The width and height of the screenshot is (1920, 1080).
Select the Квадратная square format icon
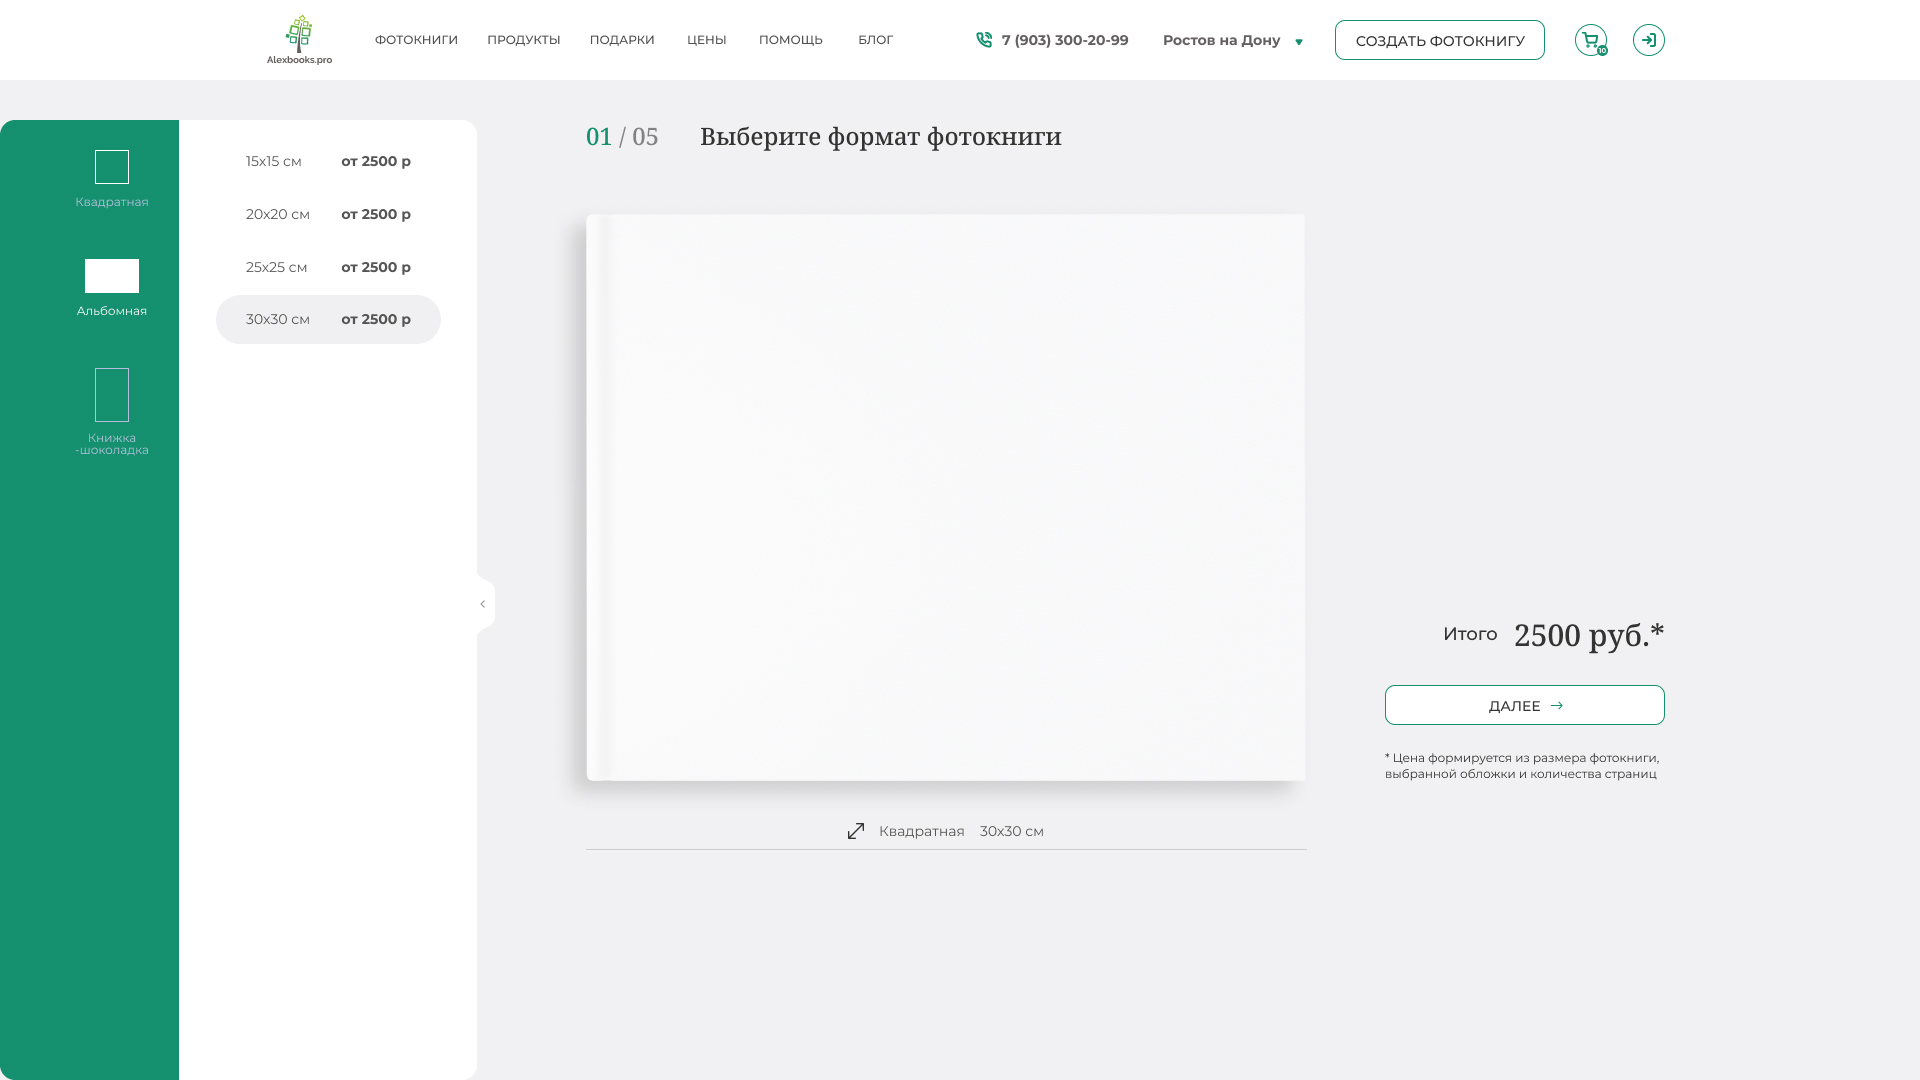[112, 167]
